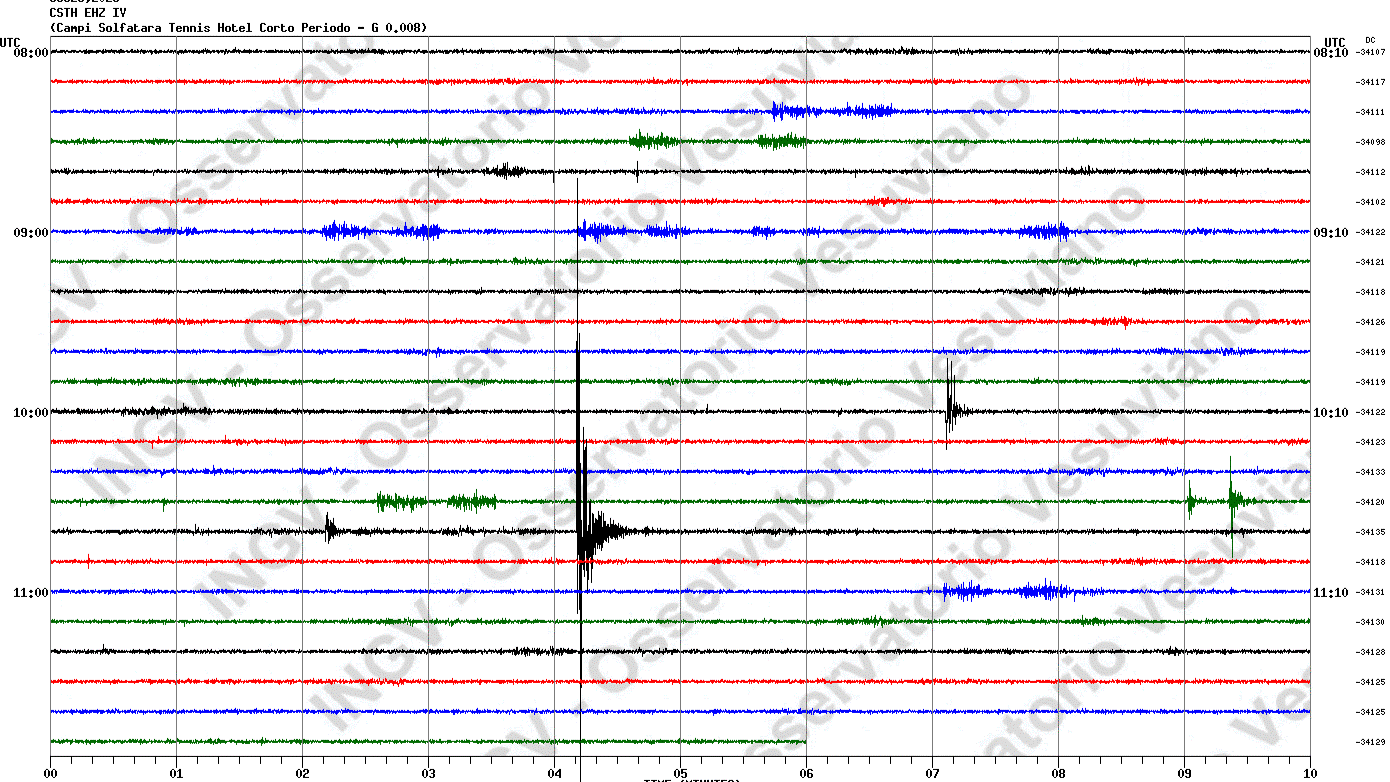This screenshot has height=782, width=1390.
Task: Pick the '11:00' row time label
Action: point(30,592)
